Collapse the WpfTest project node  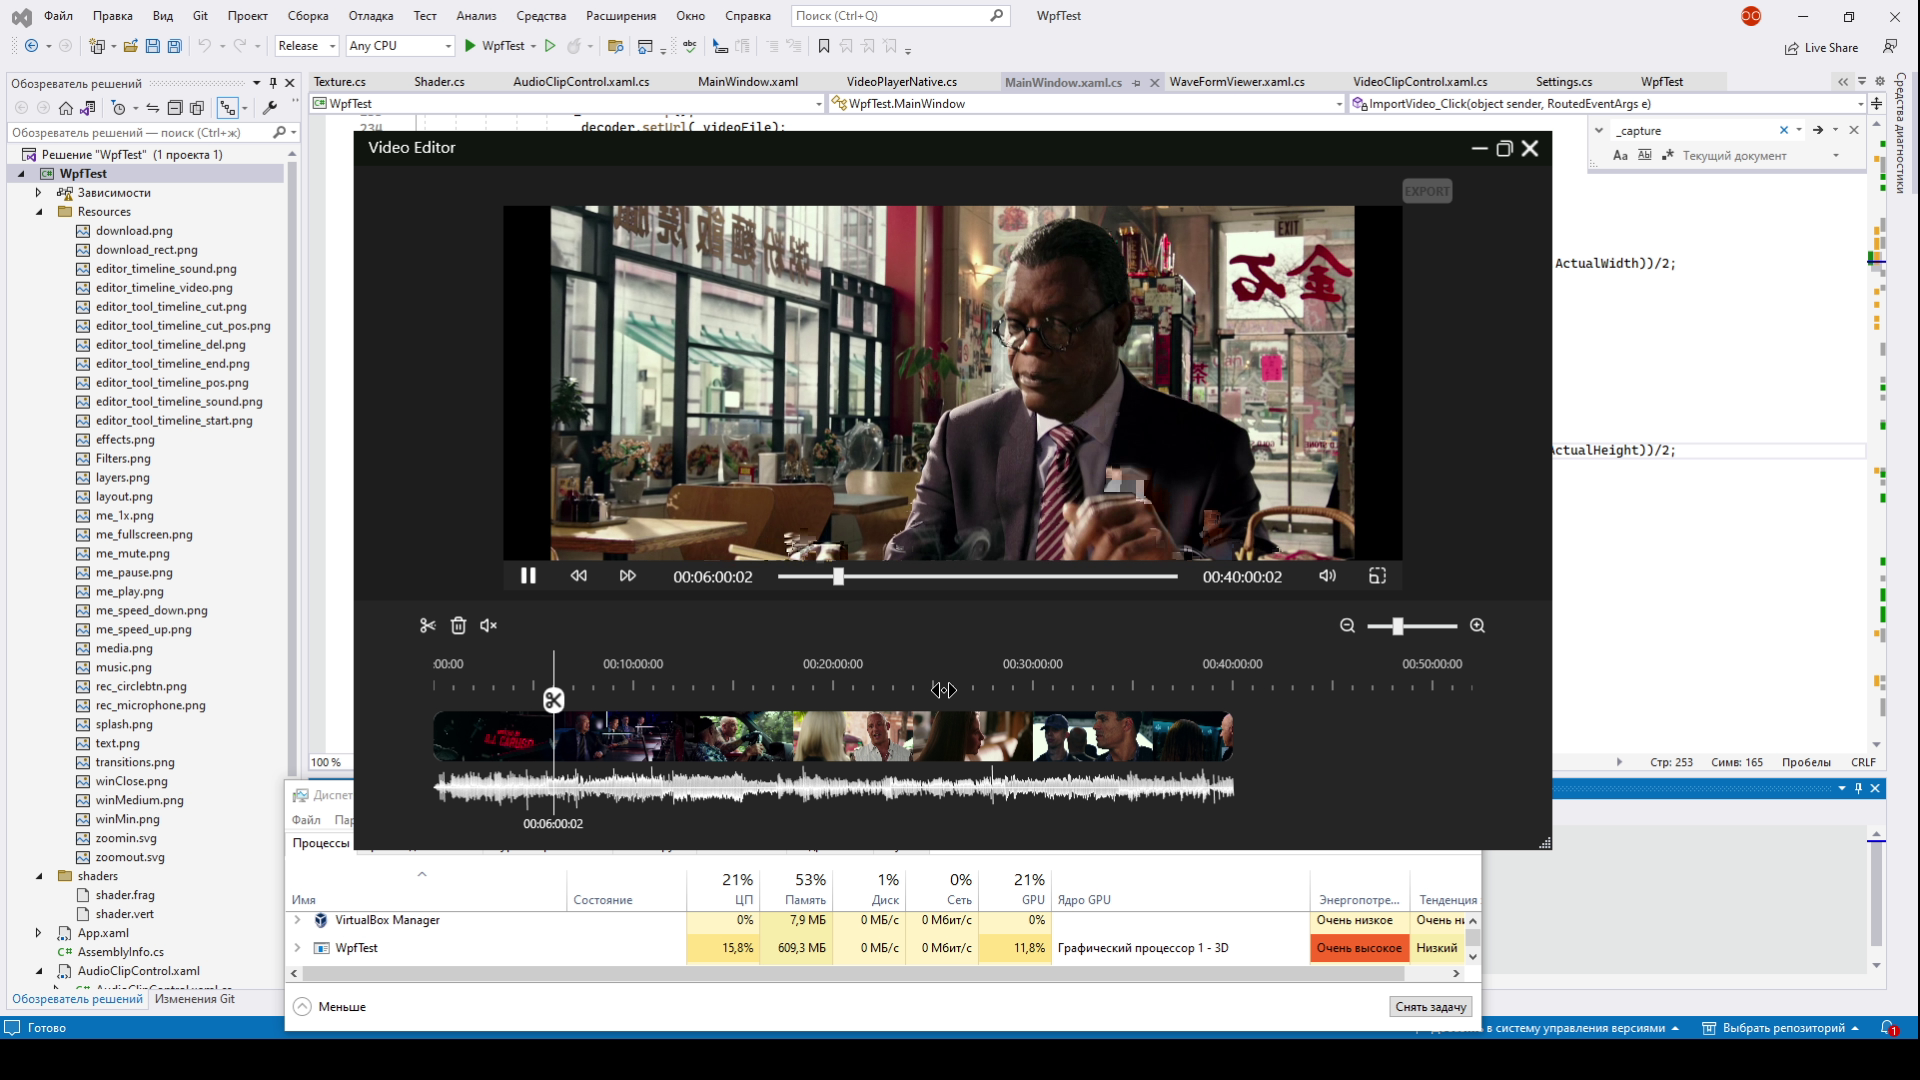click(21, 174)
